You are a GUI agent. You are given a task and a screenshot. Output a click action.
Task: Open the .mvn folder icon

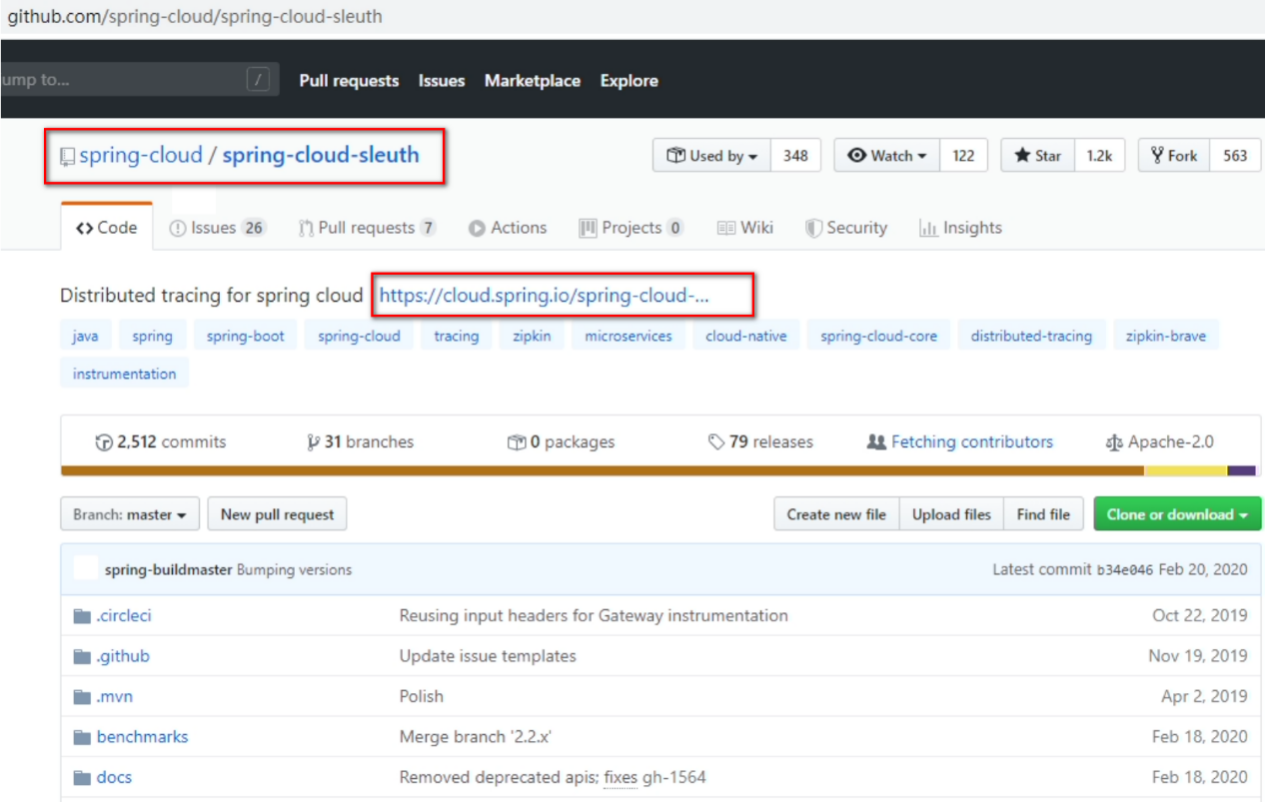(82, 696)
